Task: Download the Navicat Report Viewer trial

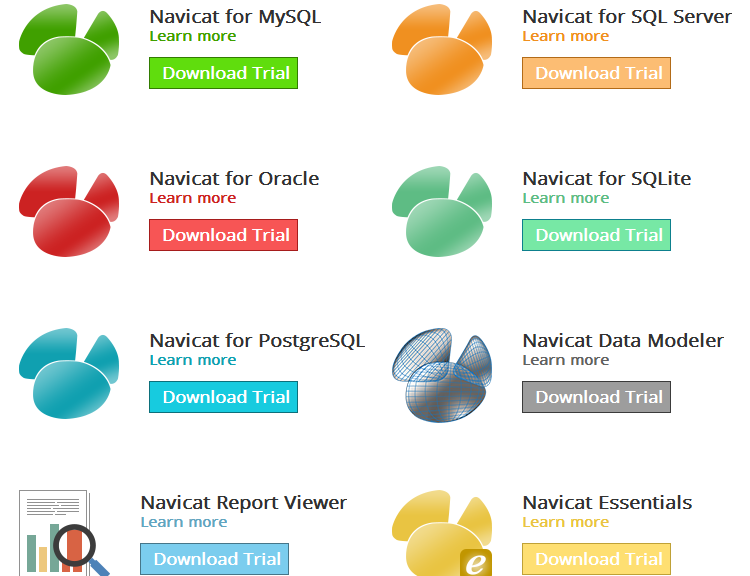Action: [x=214, y=559]
